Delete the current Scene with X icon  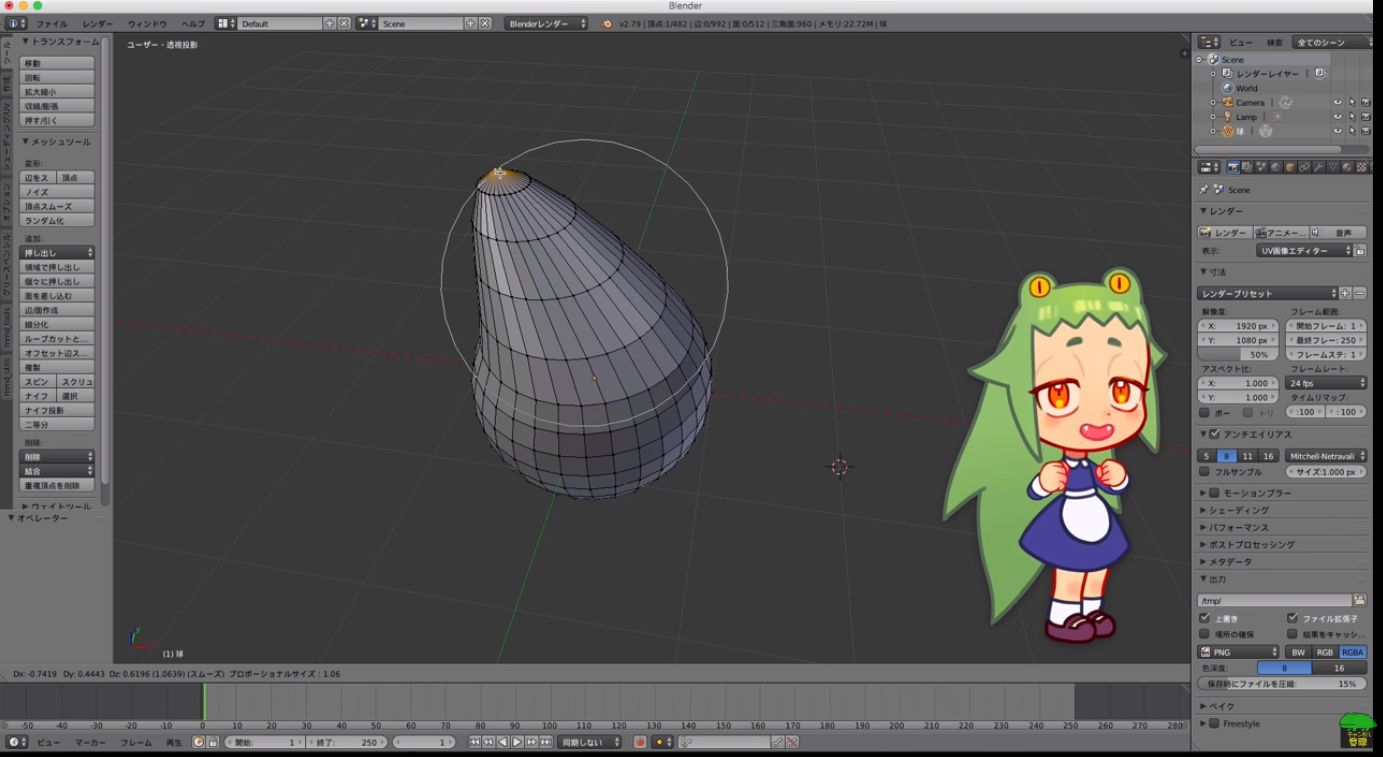coord(485,23)
